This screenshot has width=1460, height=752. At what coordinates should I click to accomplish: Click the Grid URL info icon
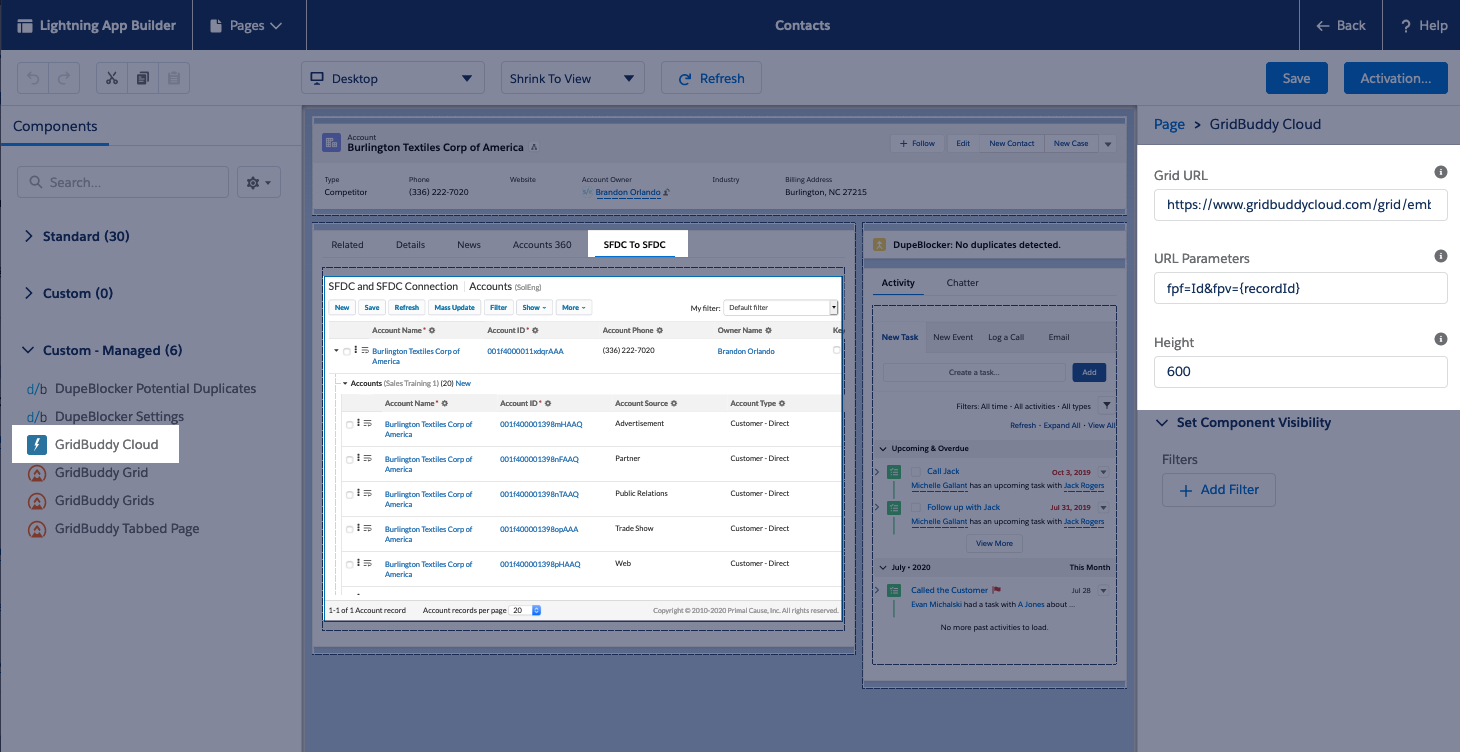pos(1441,172)
